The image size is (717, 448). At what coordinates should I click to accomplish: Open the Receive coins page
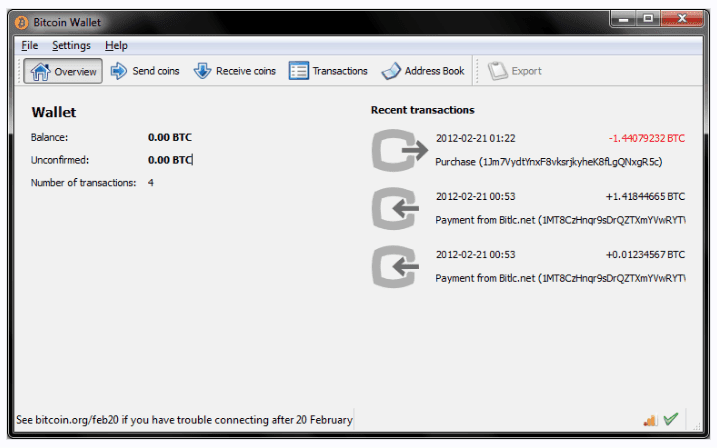234,71
